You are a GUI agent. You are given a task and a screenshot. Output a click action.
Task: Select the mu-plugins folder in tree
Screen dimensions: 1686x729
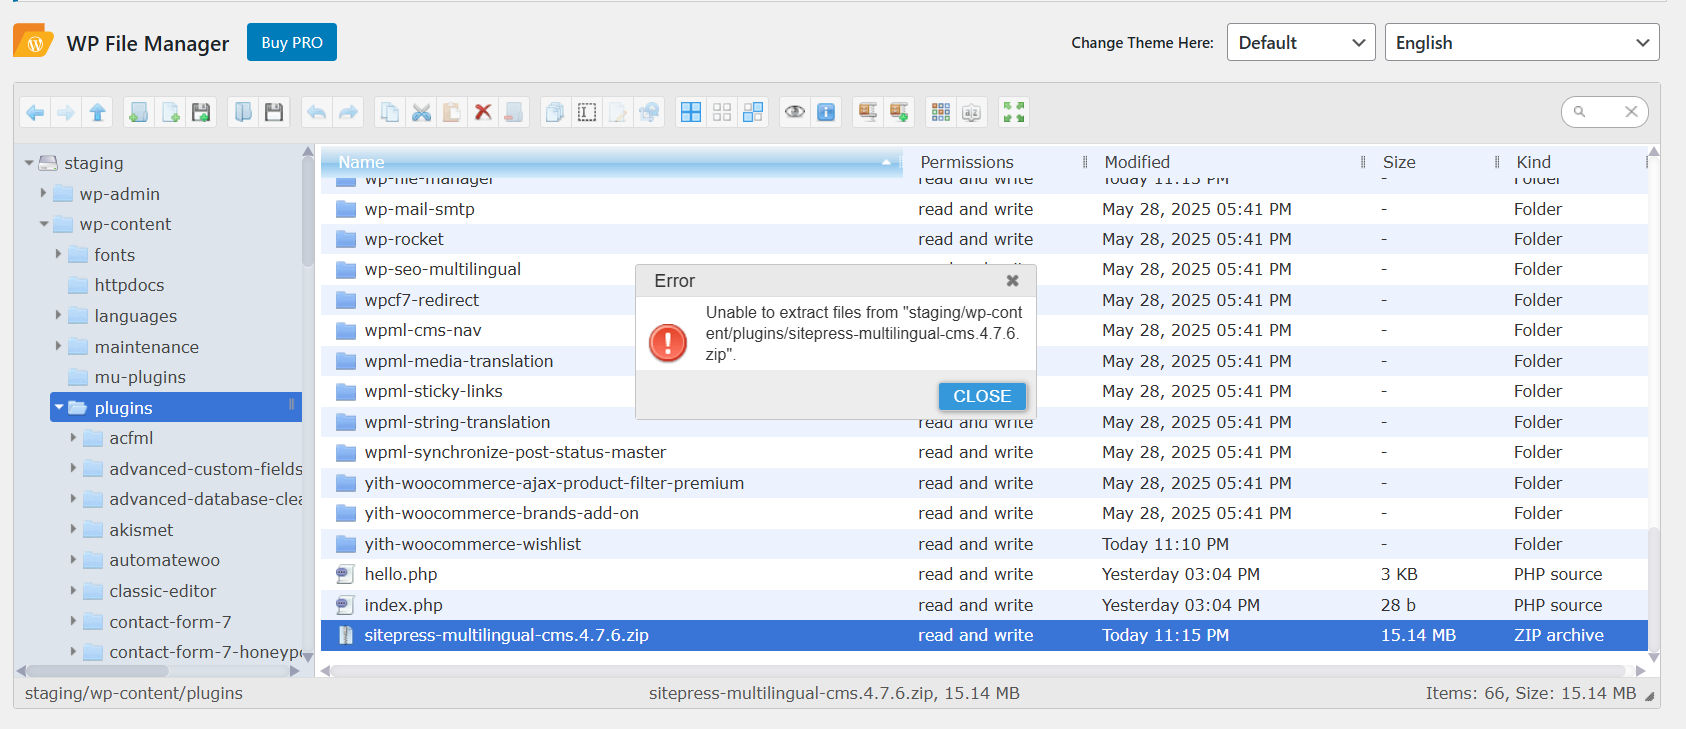click(x=140, y=377)
